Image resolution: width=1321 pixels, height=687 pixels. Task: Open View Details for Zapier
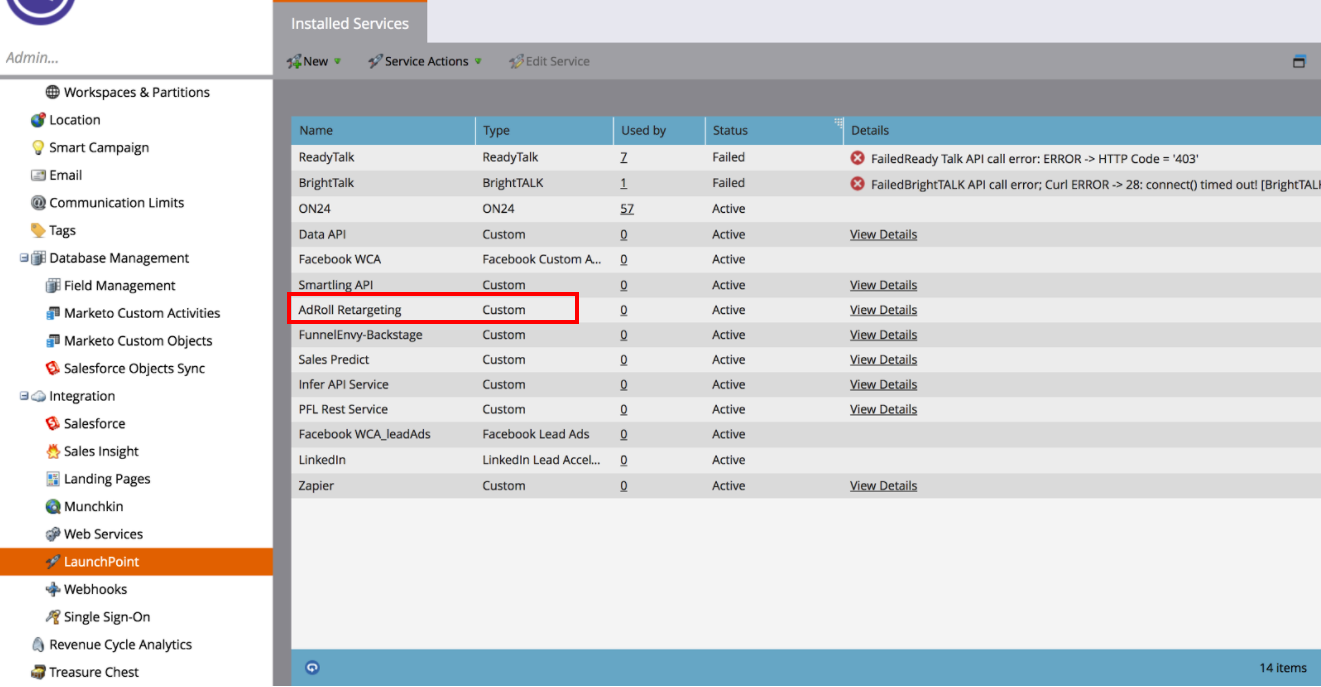point(883,486)
